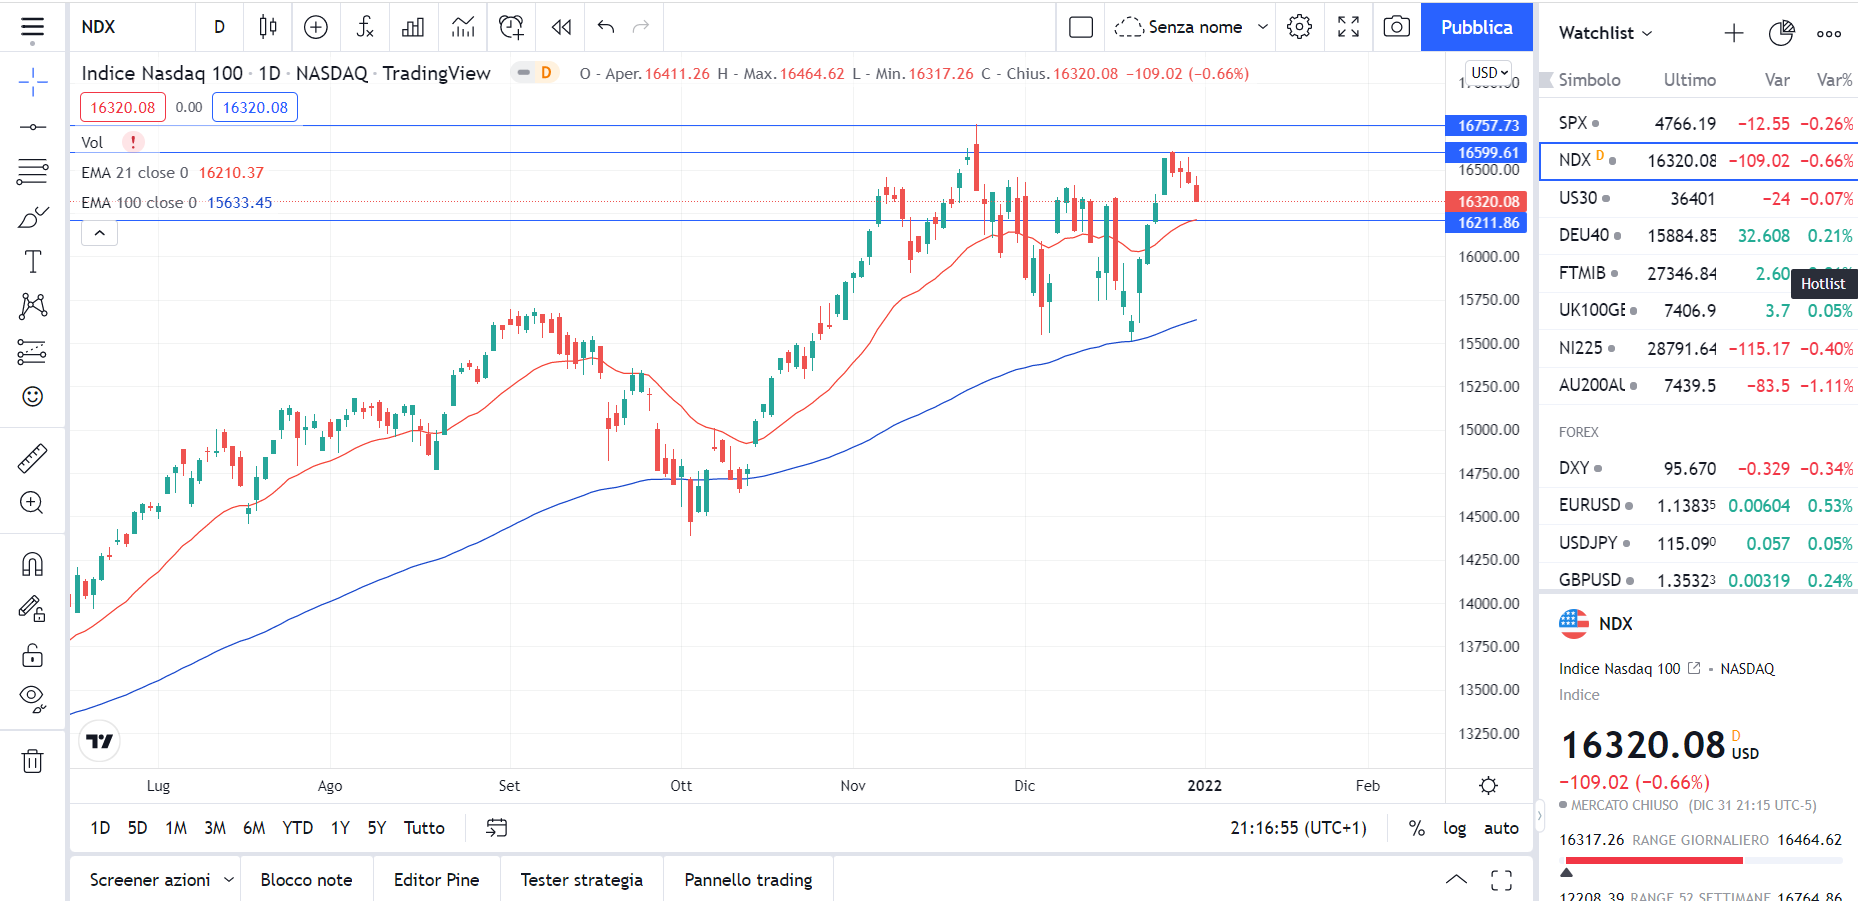Select SPX row in watchlist

click(1698, 123)
